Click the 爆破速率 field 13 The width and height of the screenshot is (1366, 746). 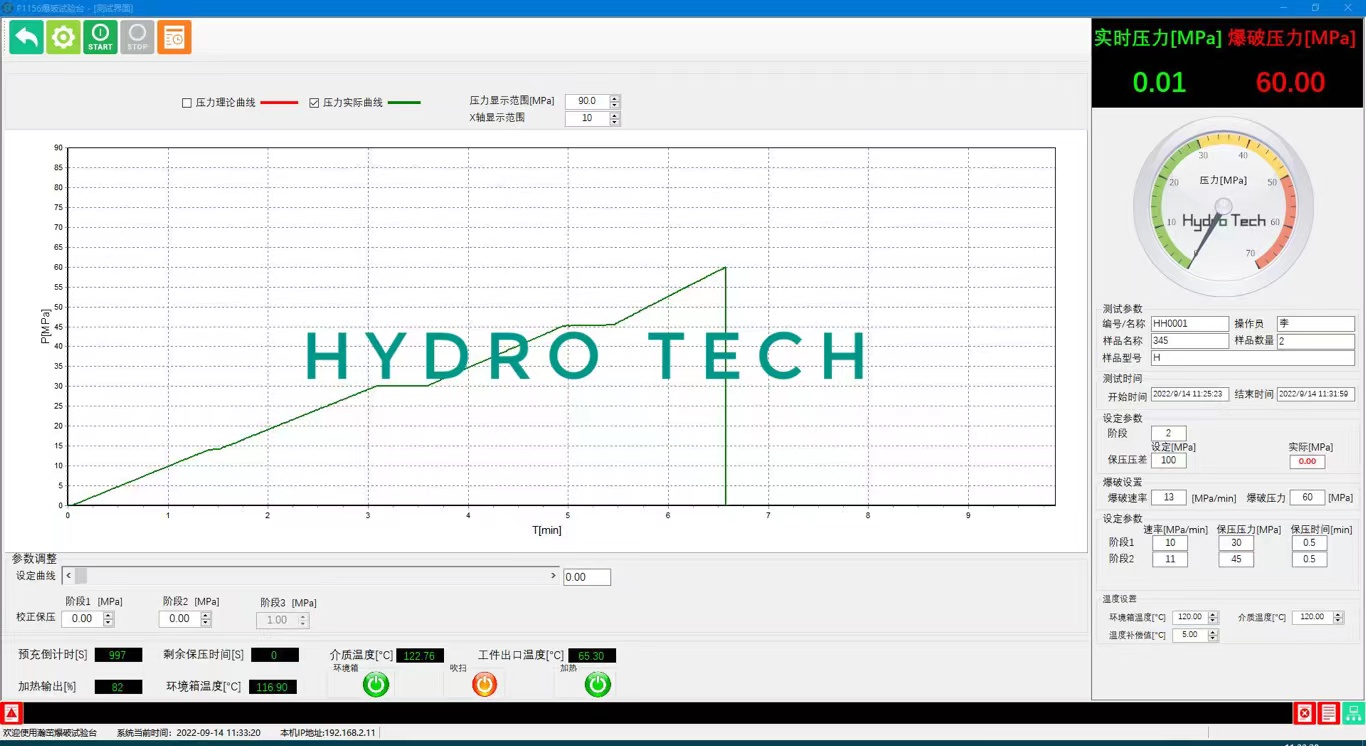pyautogui.click(x=1168, y=497)
